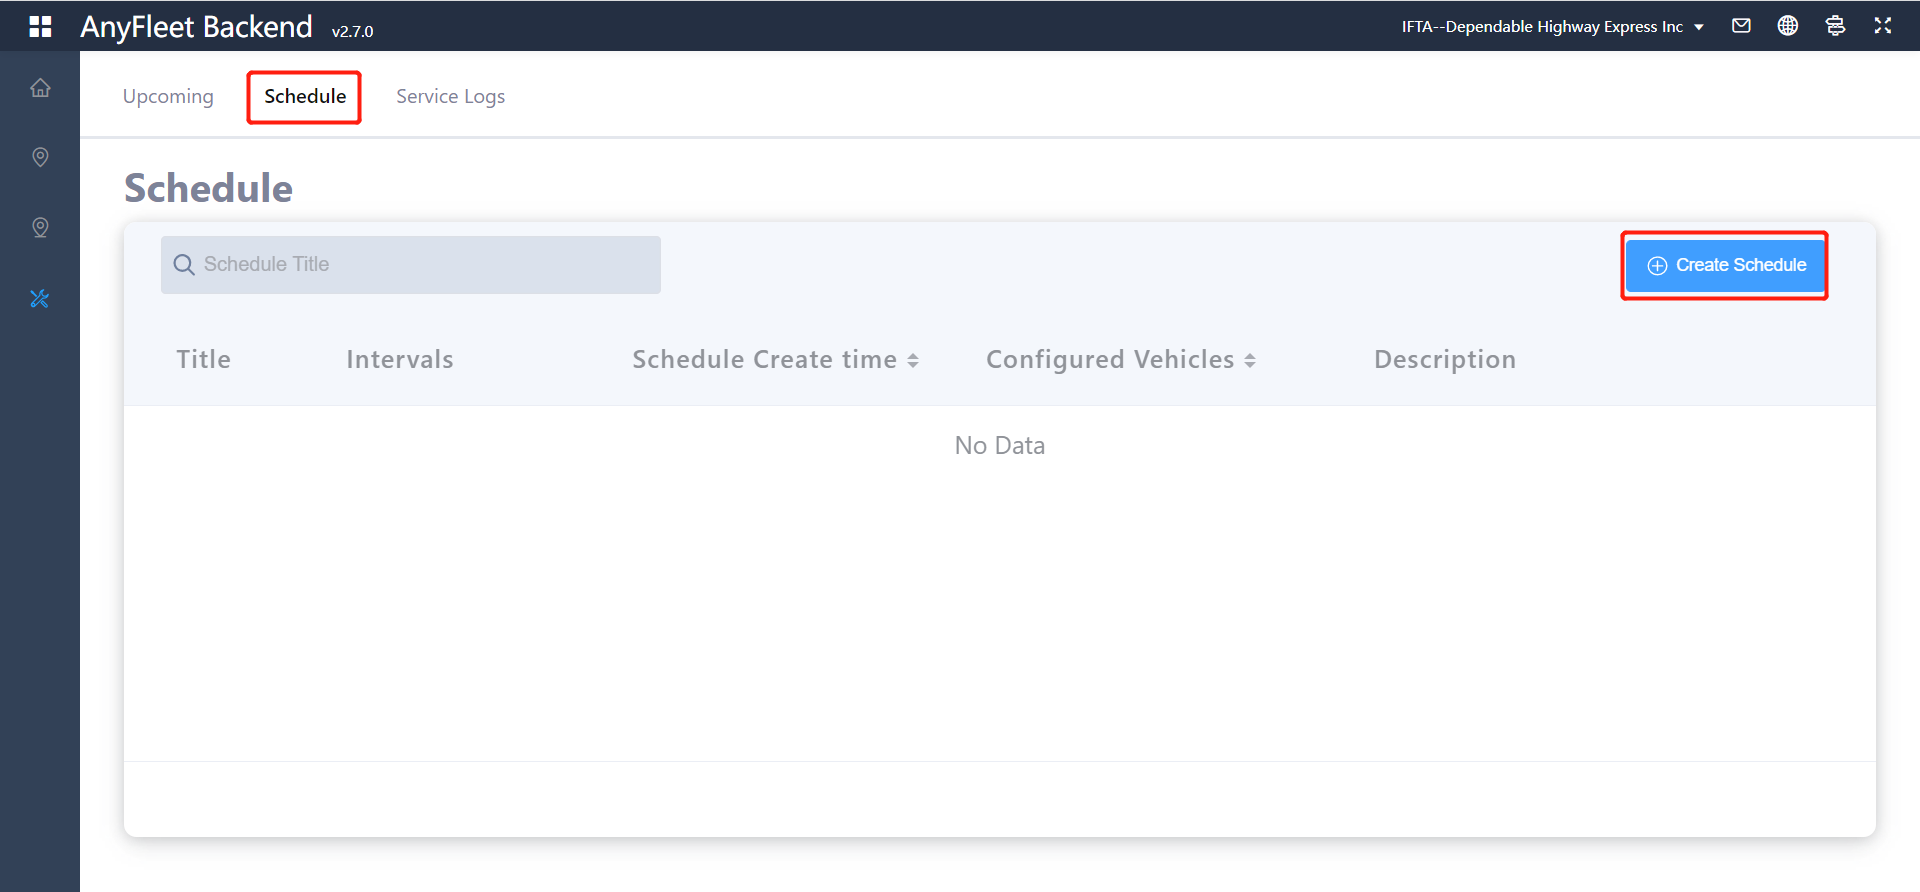Click the Intervals column header

tap(400, 360)
